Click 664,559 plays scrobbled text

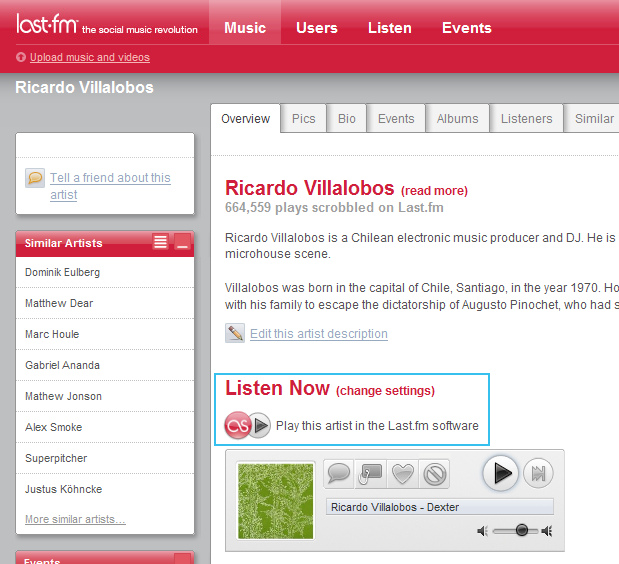click(x=334, y=208)
